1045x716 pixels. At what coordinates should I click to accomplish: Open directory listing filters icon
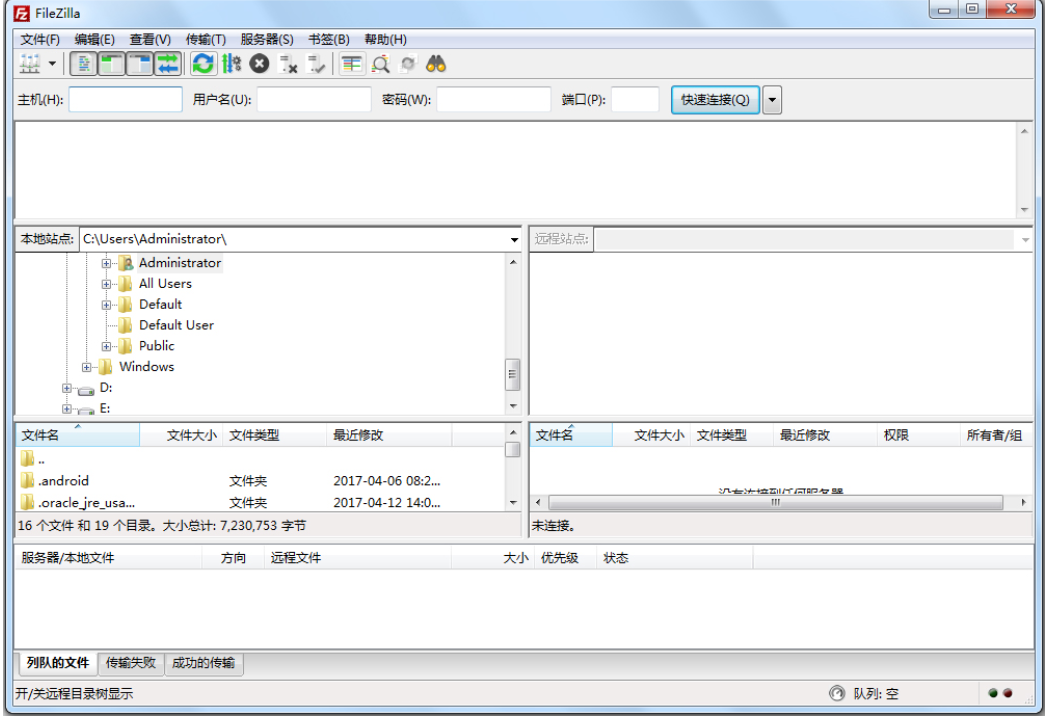[351, 64]
